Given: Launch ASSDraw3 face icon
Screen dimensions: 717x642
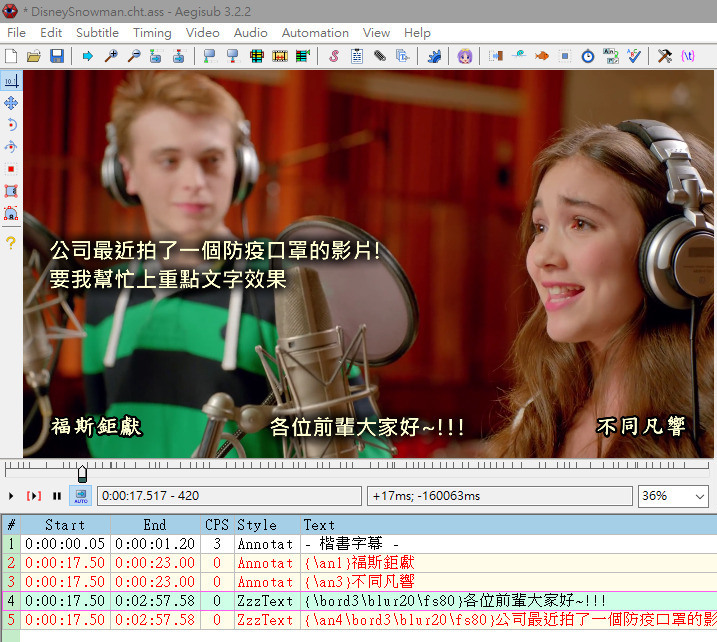Looking at the screenshot, I should coord(465,56).
